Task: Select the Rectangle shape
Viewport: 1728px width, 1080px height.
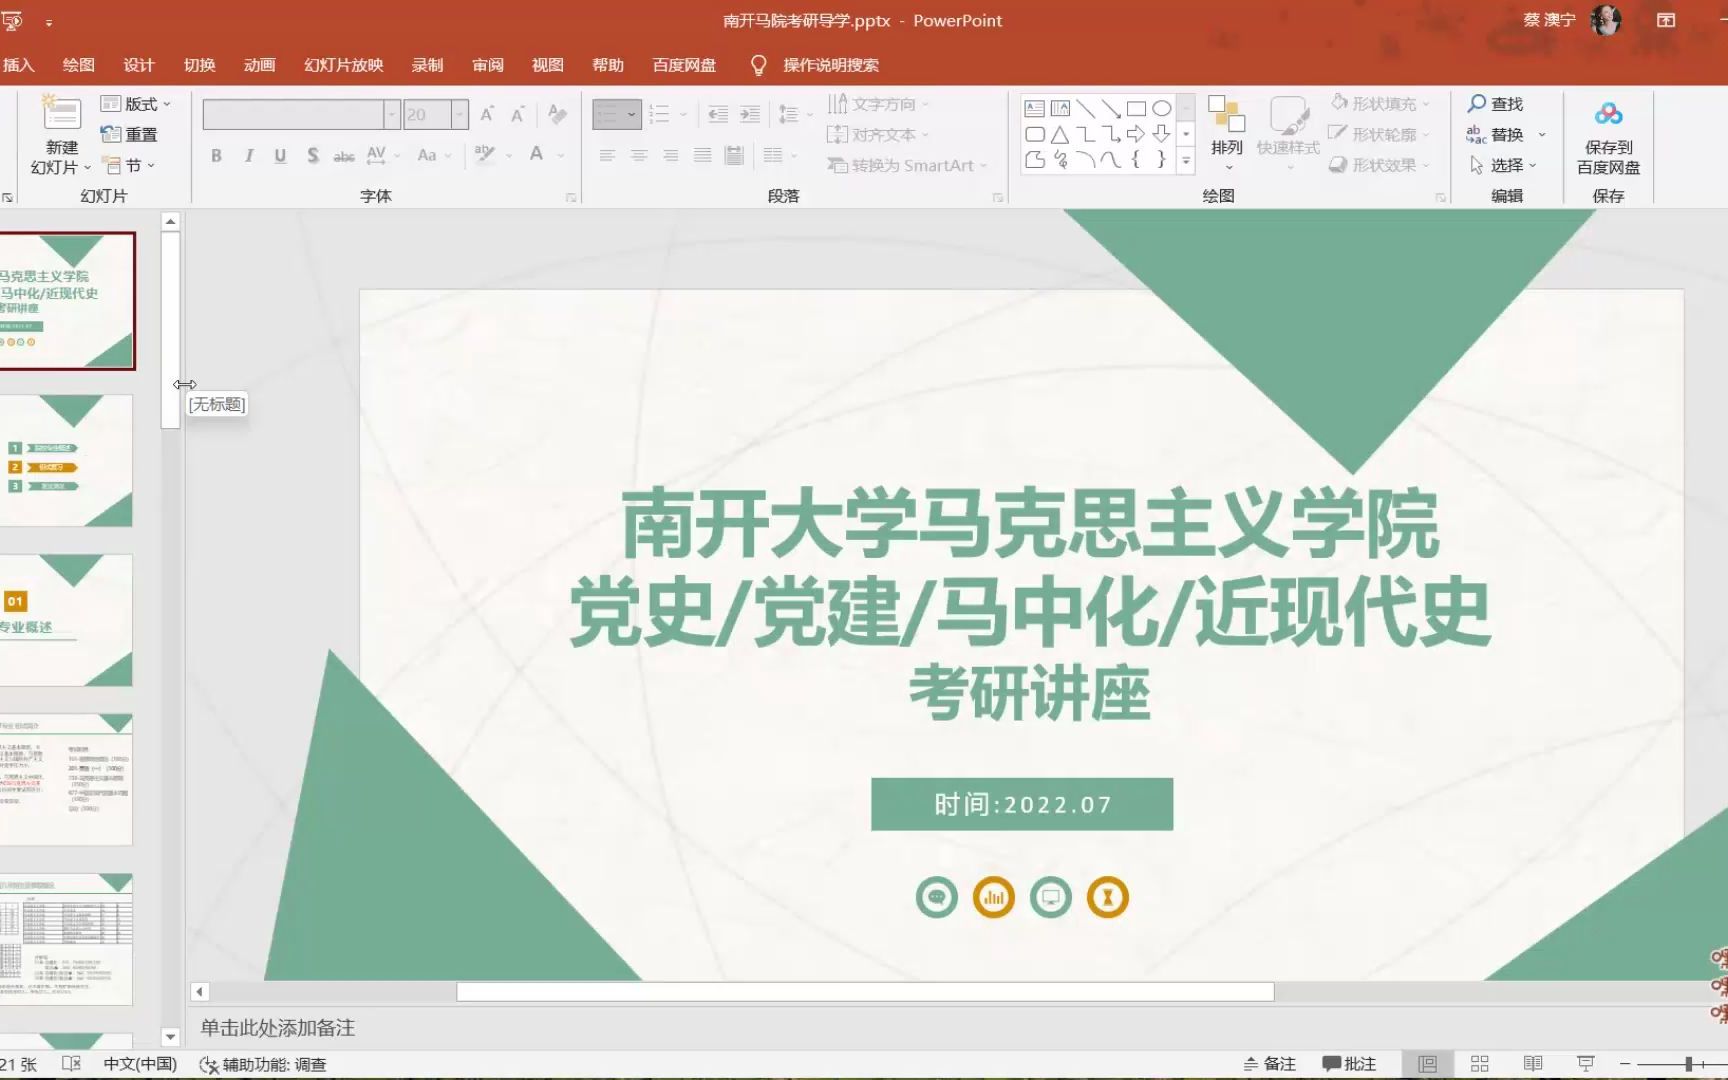Action: [x=1136, y=109]
